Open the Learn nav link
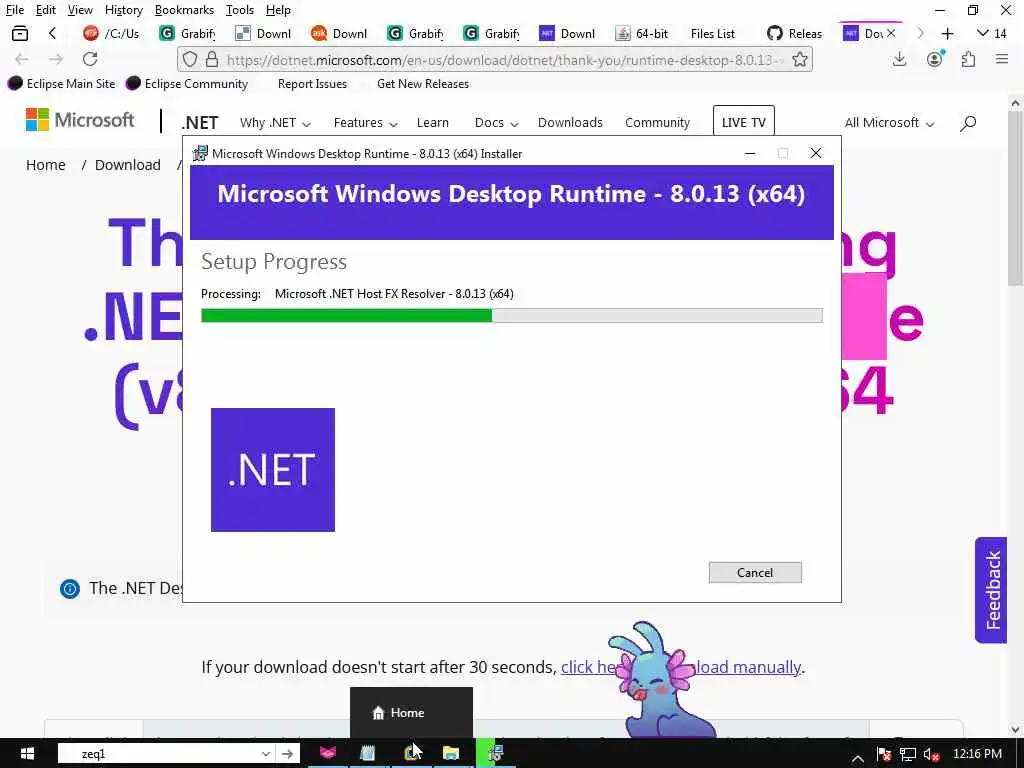Screen dimensions: 1024x768 [432, 123]
